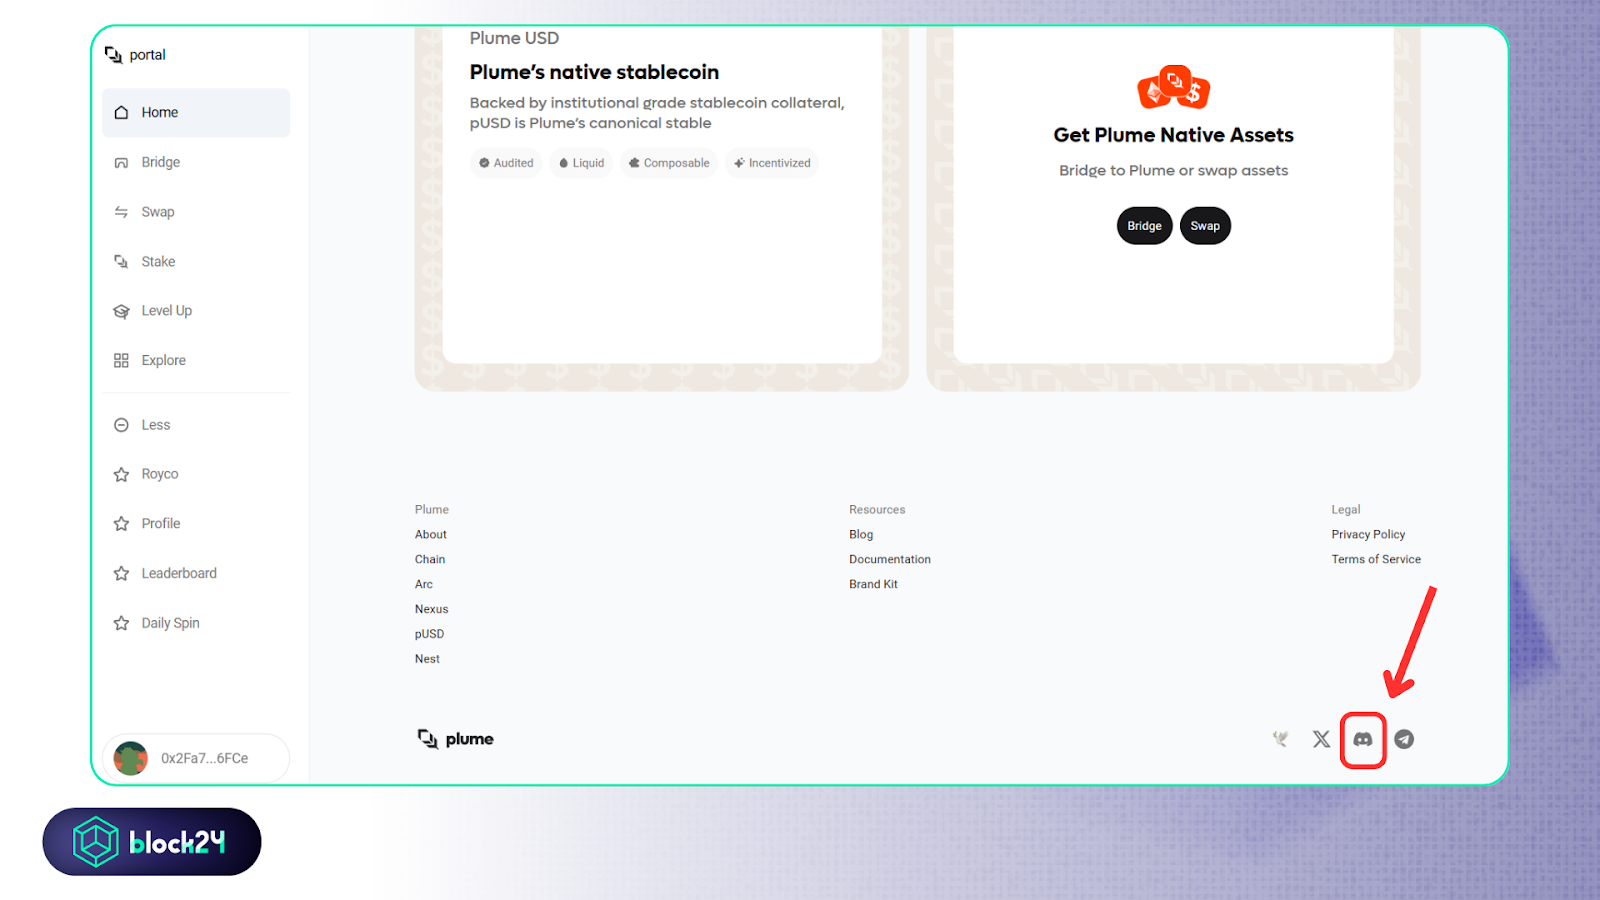Click the coins icon above Get Plume Native Assets
The image size is (1600, 900).
pyautogui.click(x=1173, y=88)
